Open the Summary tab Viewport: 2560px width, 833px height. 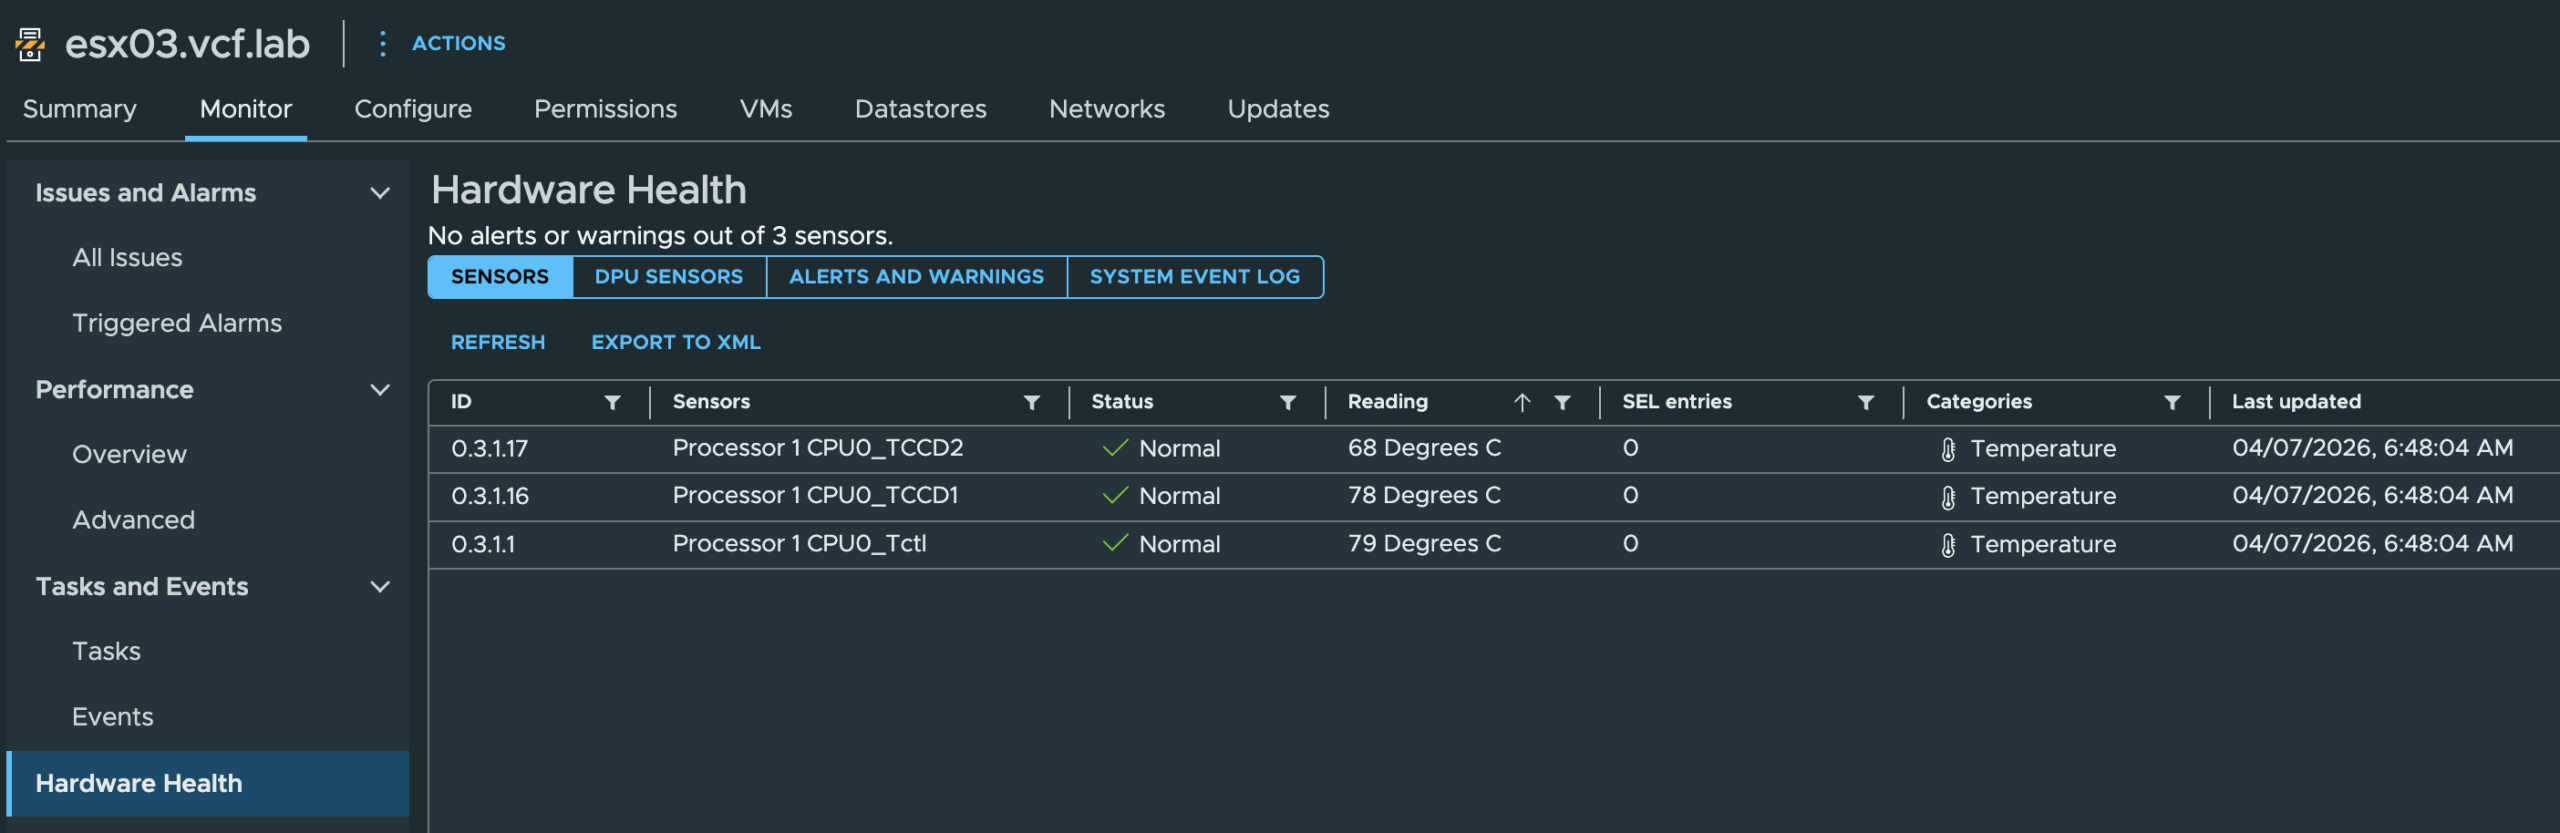[x=80, y=109]
